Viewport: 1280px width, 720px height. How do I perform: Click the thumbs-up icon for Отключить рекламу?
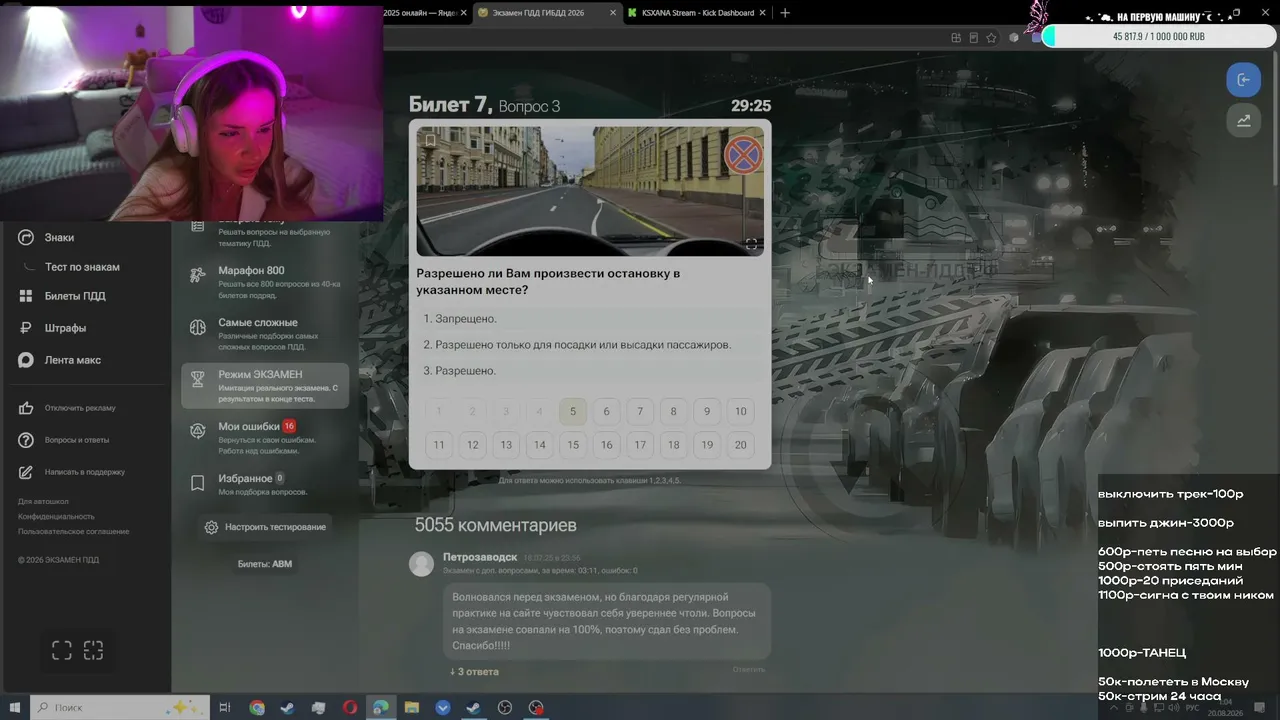click(26, 408)
